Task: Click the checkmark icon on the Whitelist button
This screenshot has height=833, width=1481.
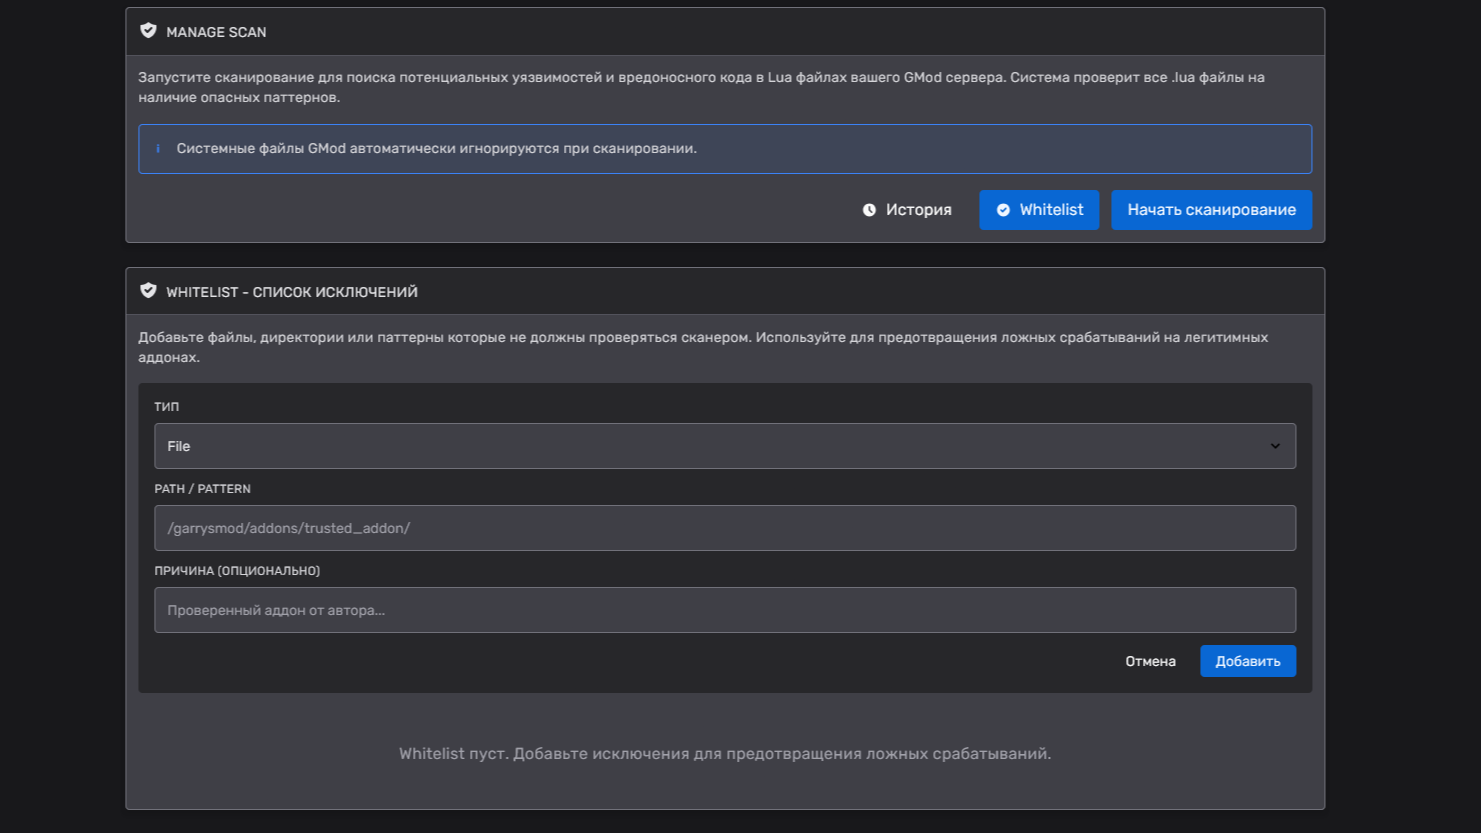Action: coord(1003,210)
